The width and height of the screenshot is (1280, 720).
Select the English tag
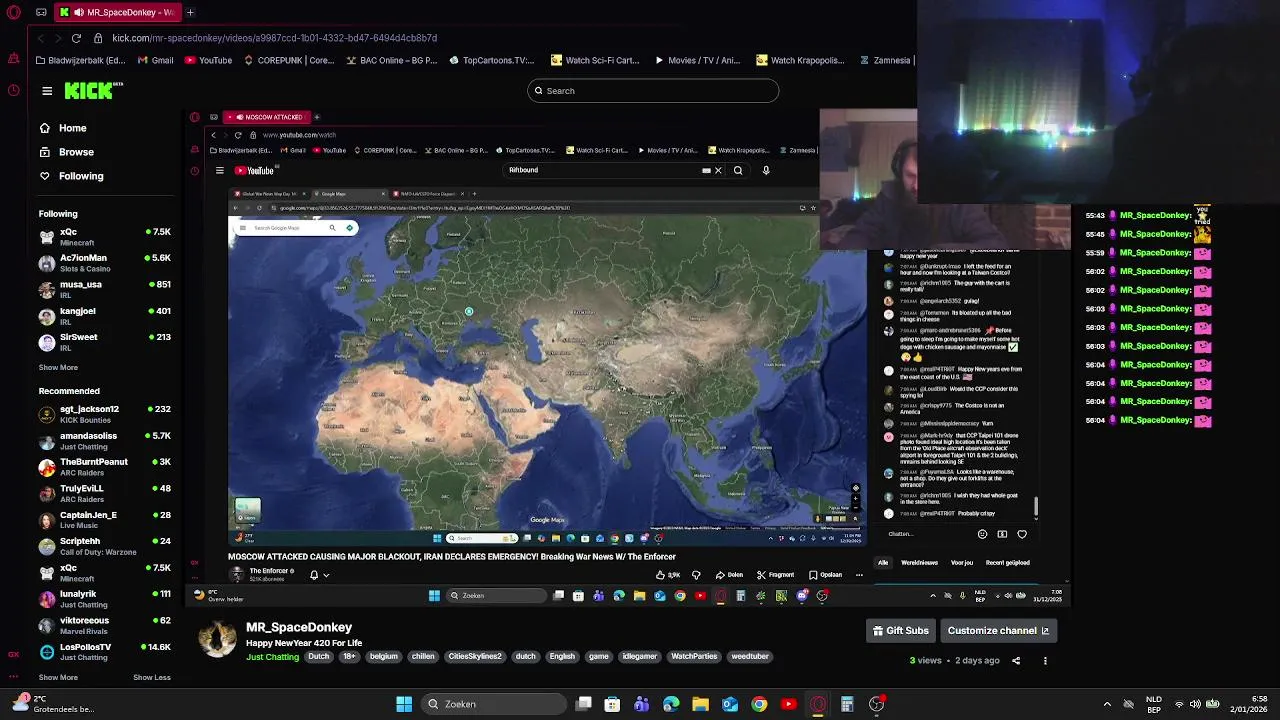[562, 657]
